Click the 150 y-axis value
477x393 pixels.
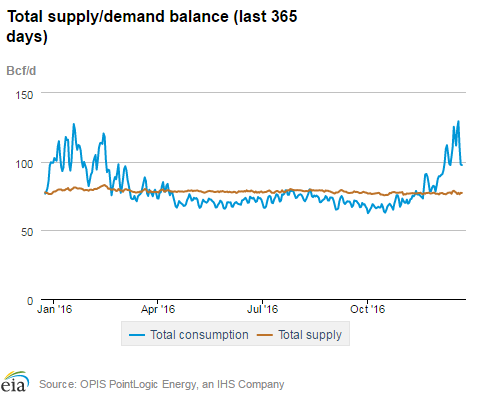pos(24,95)
